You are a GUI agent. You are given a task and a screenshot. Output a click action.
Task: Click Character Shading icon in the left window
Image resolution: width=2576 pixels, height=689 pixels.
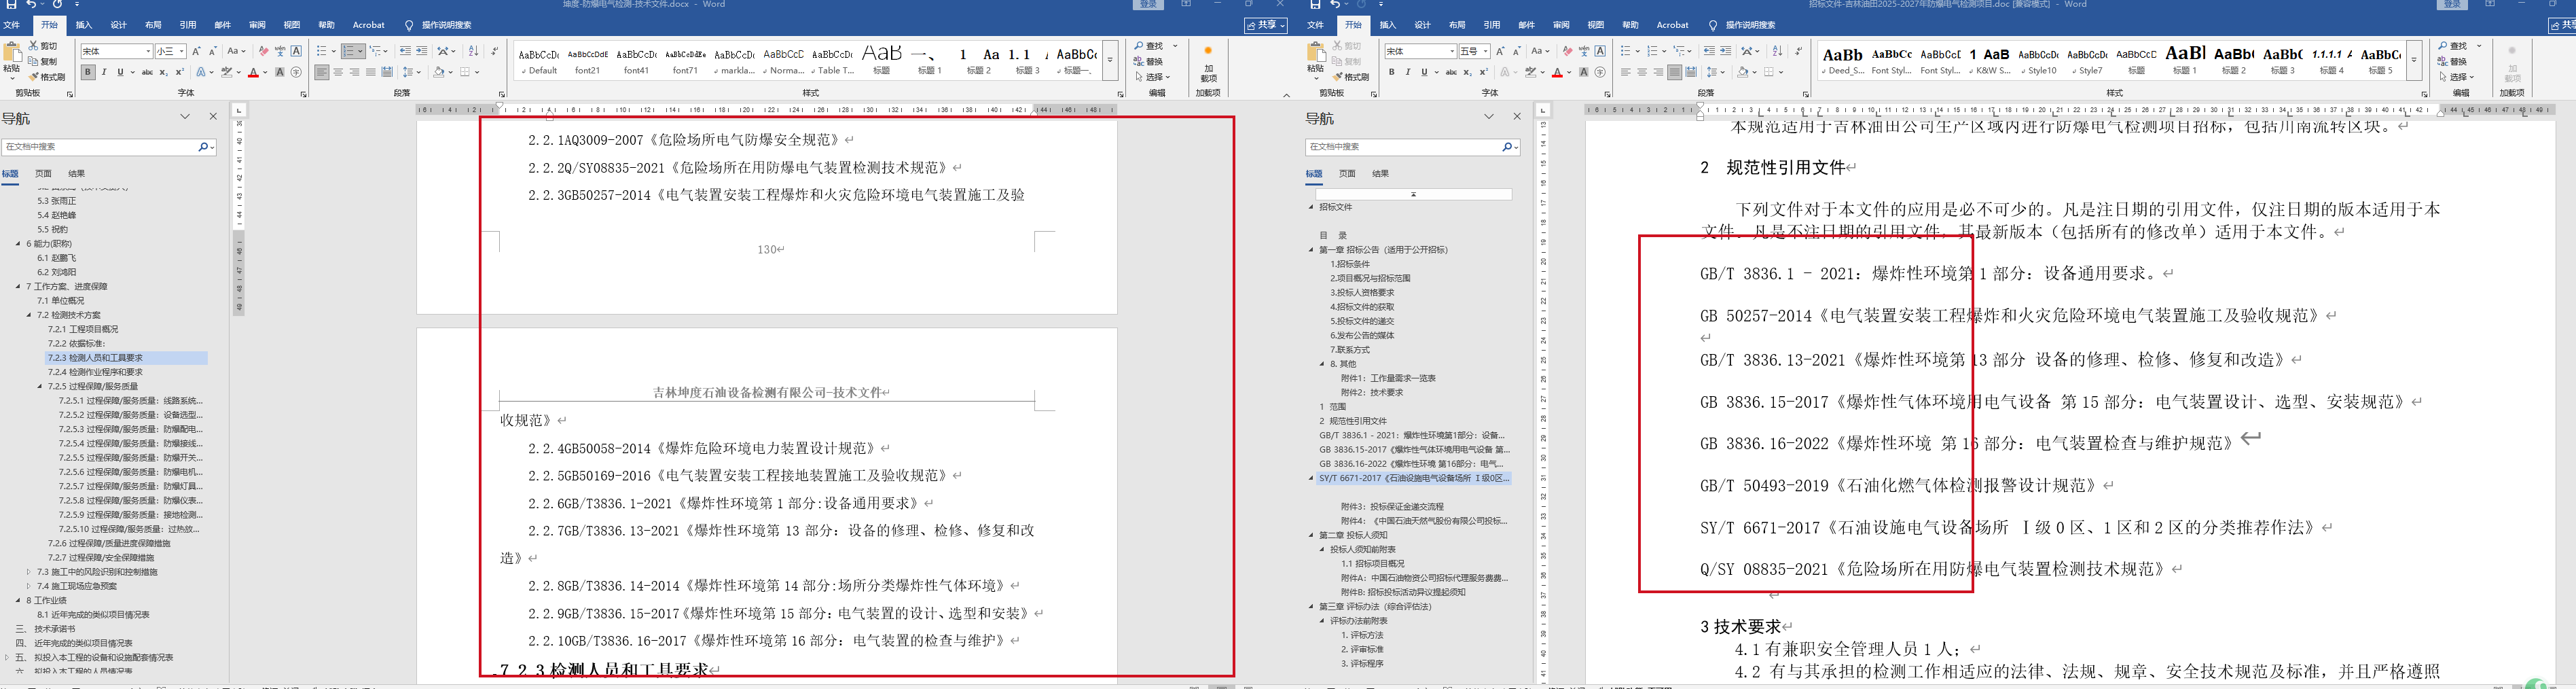click(280, 72)
